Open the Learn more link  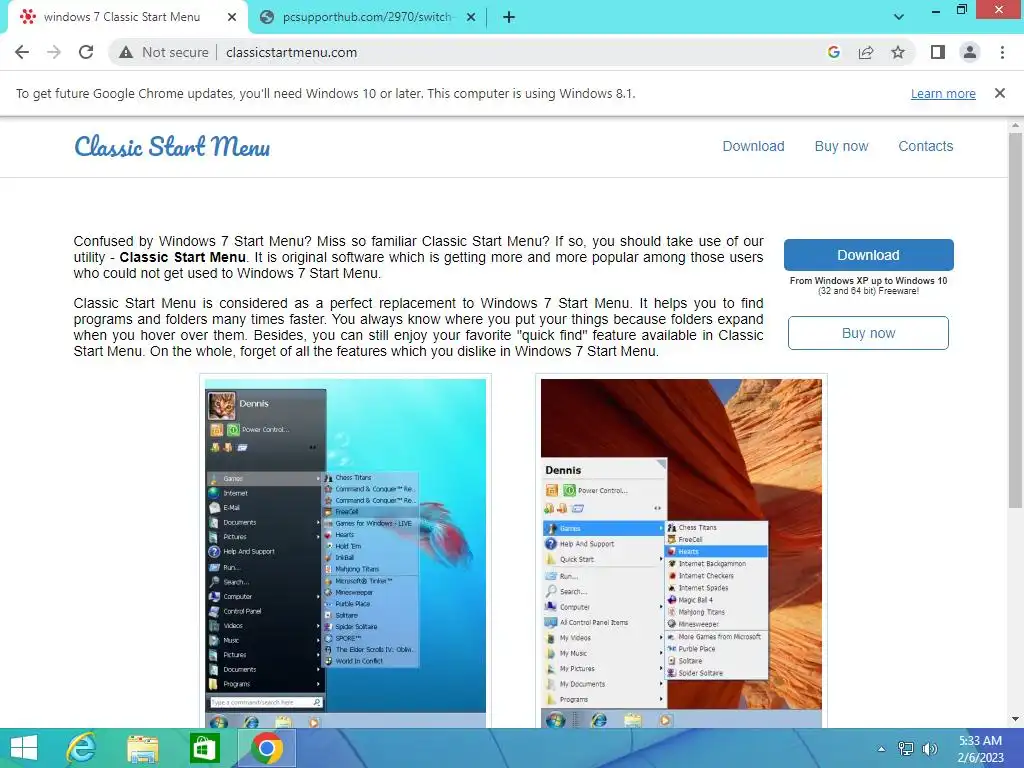pos(943,93)
